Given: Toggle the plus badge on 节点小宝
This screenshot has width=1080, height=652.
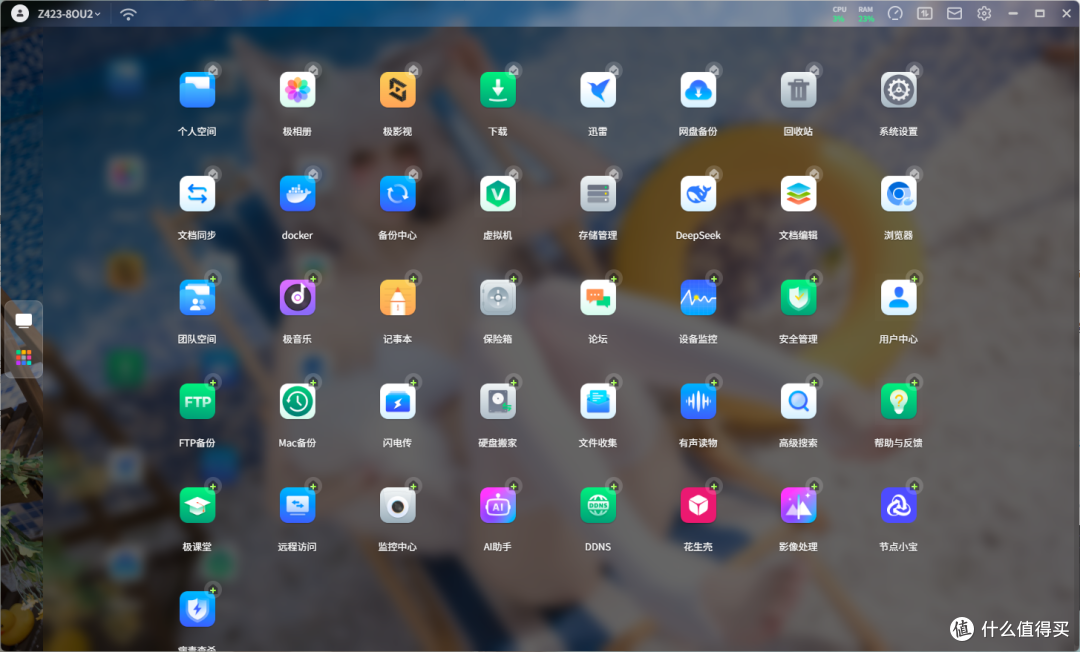Looking at the screenshot, I should pos(915,487).
